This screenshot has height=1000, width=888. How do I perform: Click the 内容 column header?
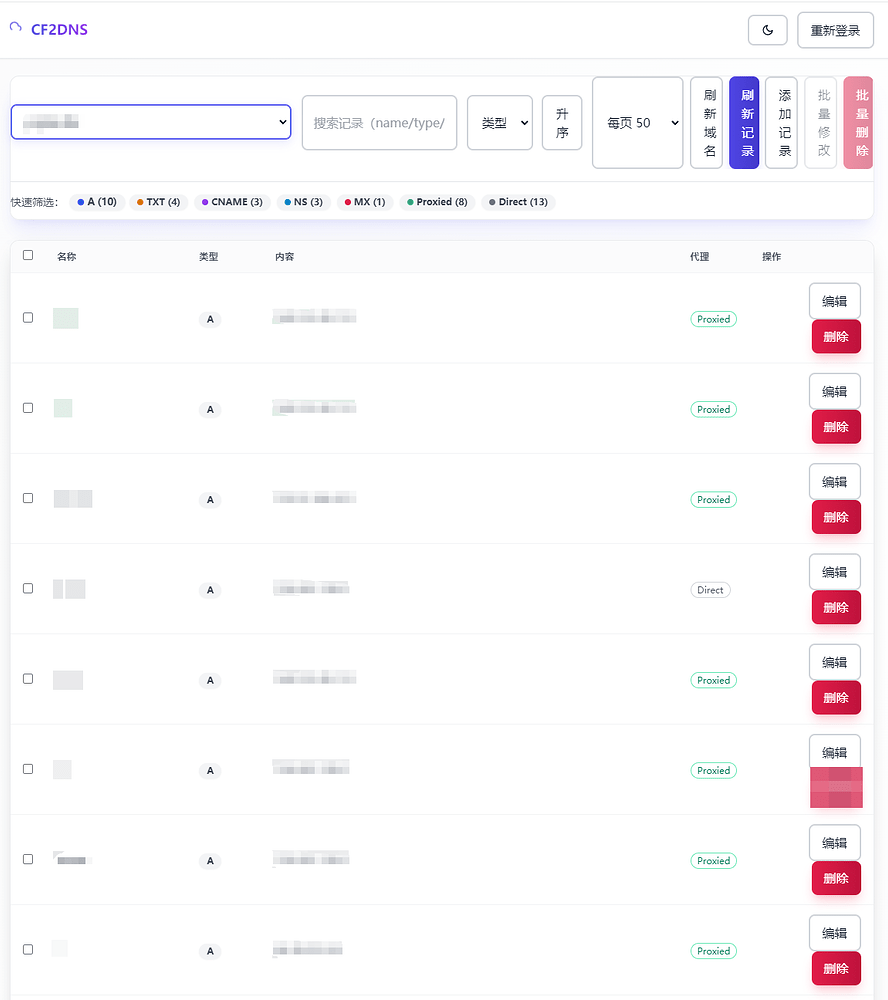285,256
